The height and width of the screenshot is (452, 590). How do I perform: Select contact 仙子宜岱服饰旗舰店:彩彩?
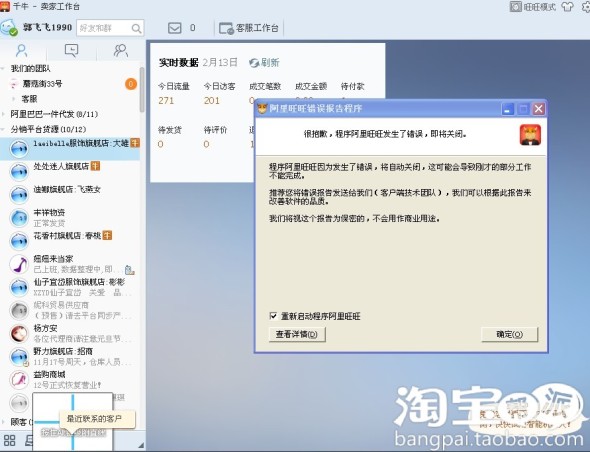point(70,287)
